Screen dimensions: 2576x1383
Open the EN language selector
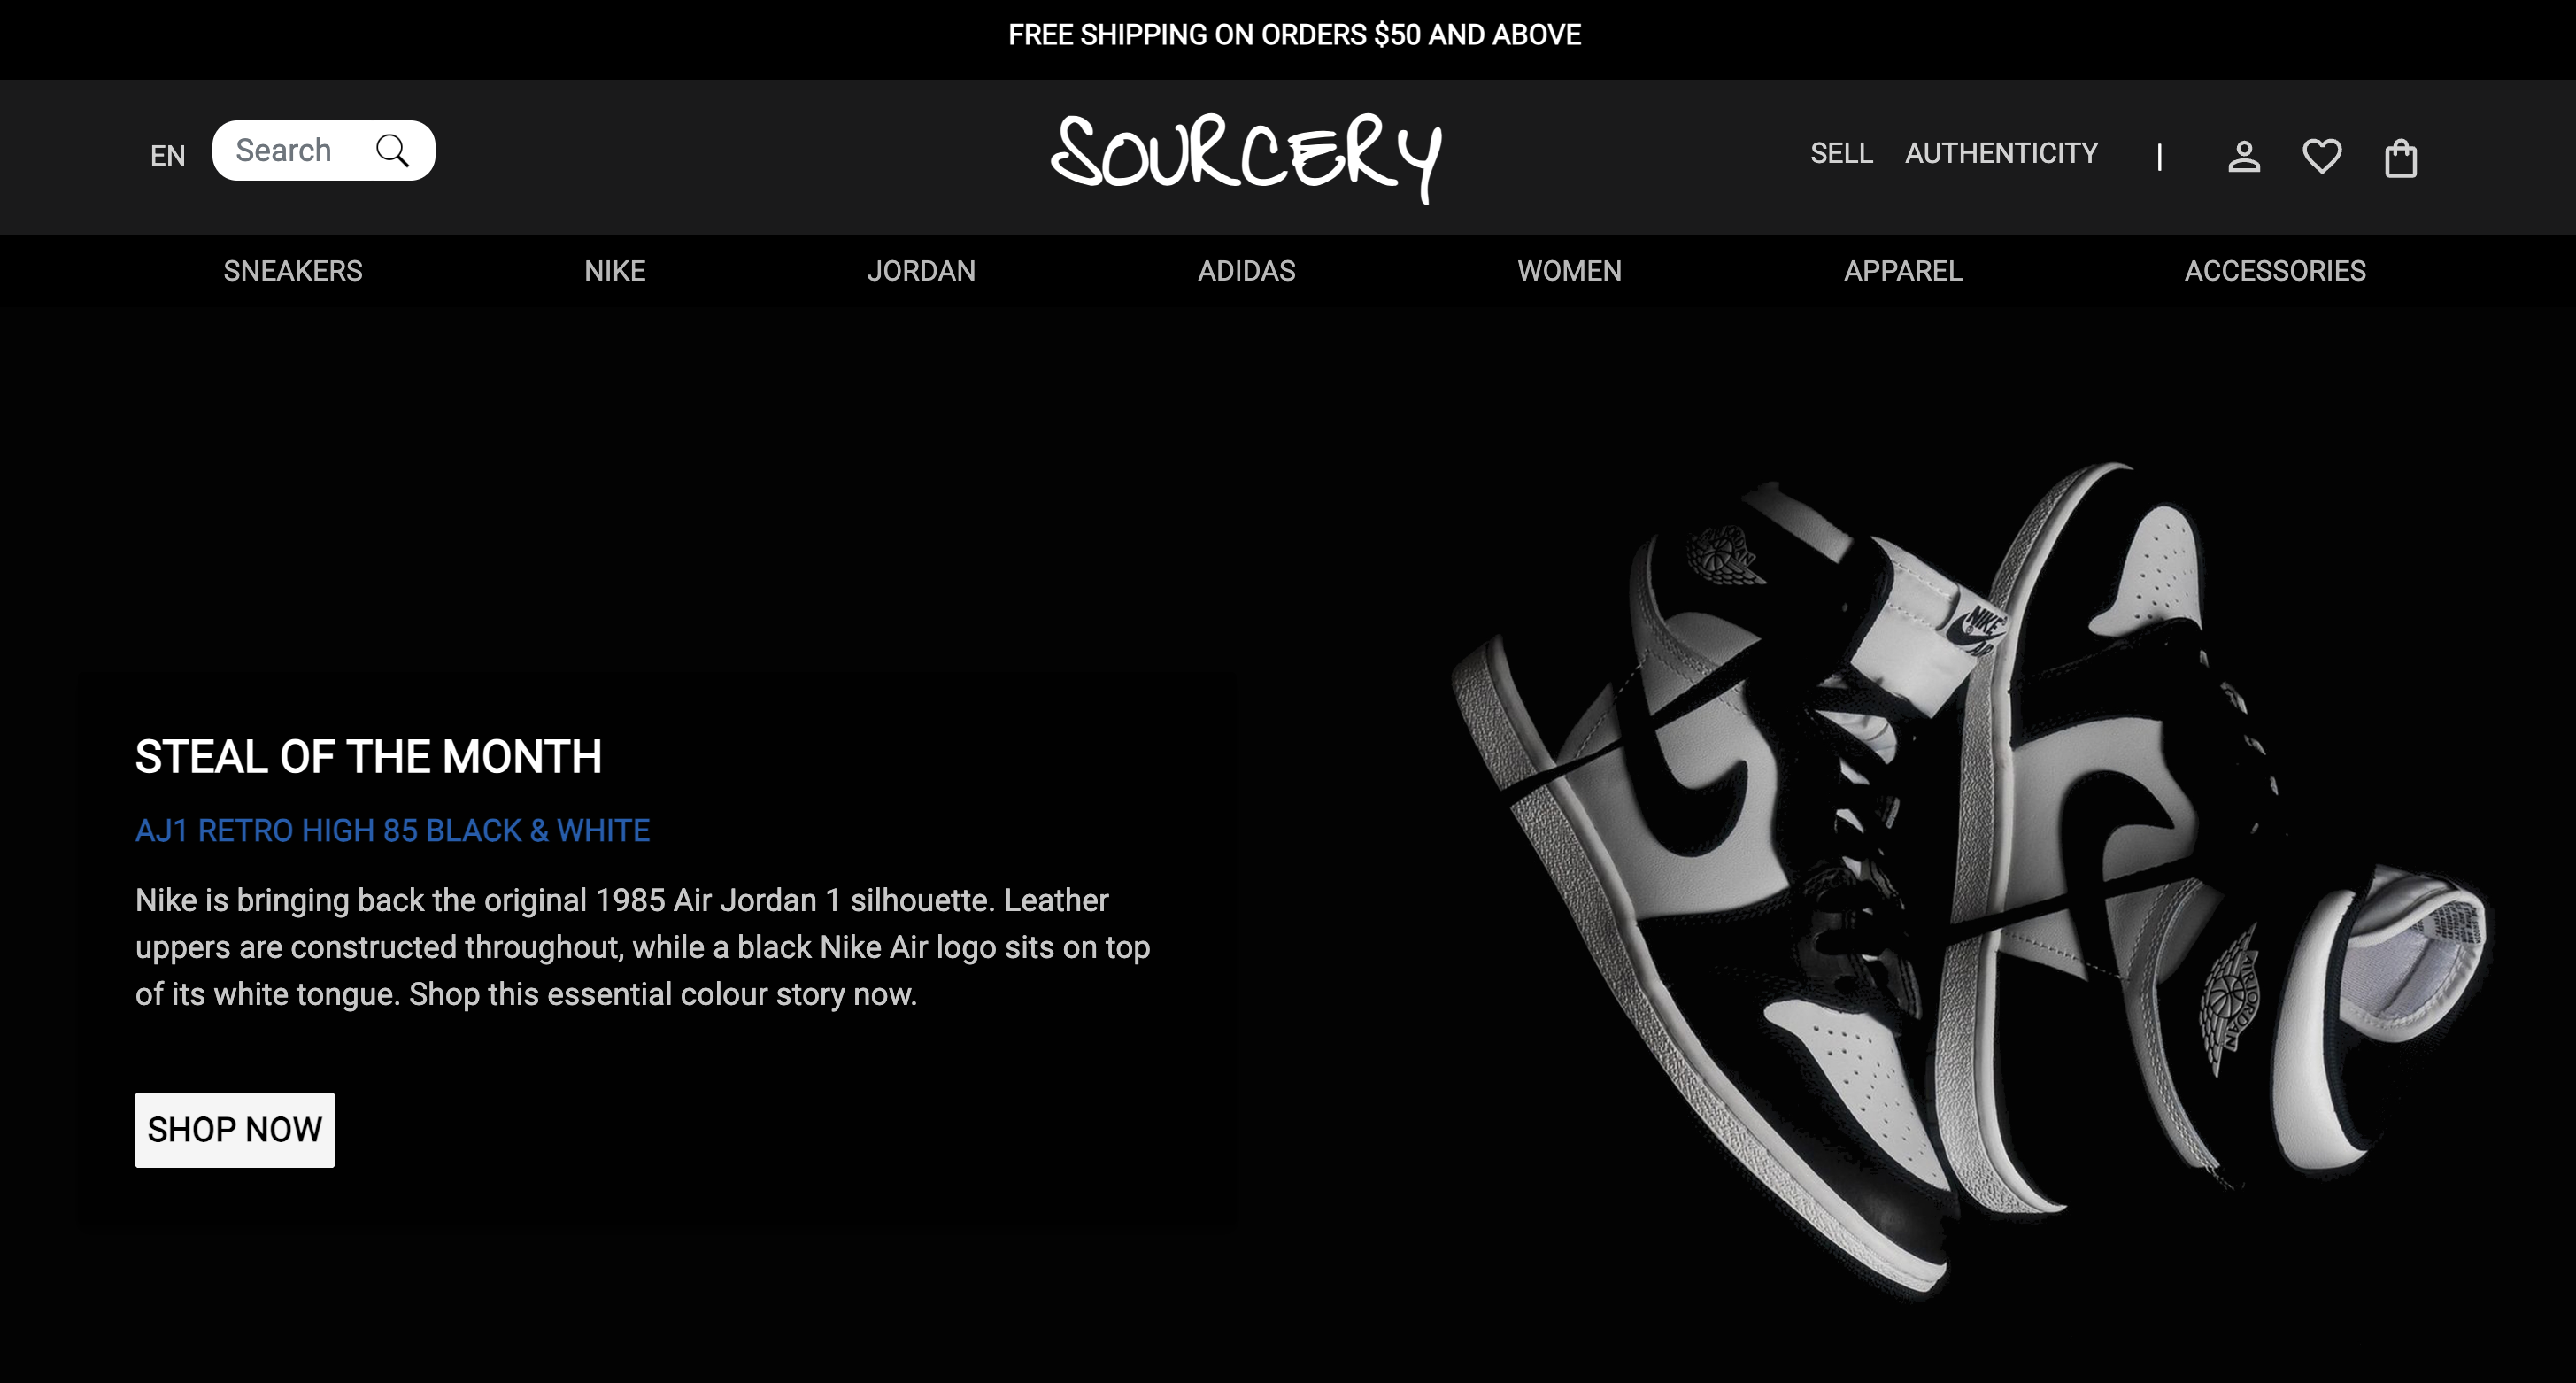pos(168,155)
